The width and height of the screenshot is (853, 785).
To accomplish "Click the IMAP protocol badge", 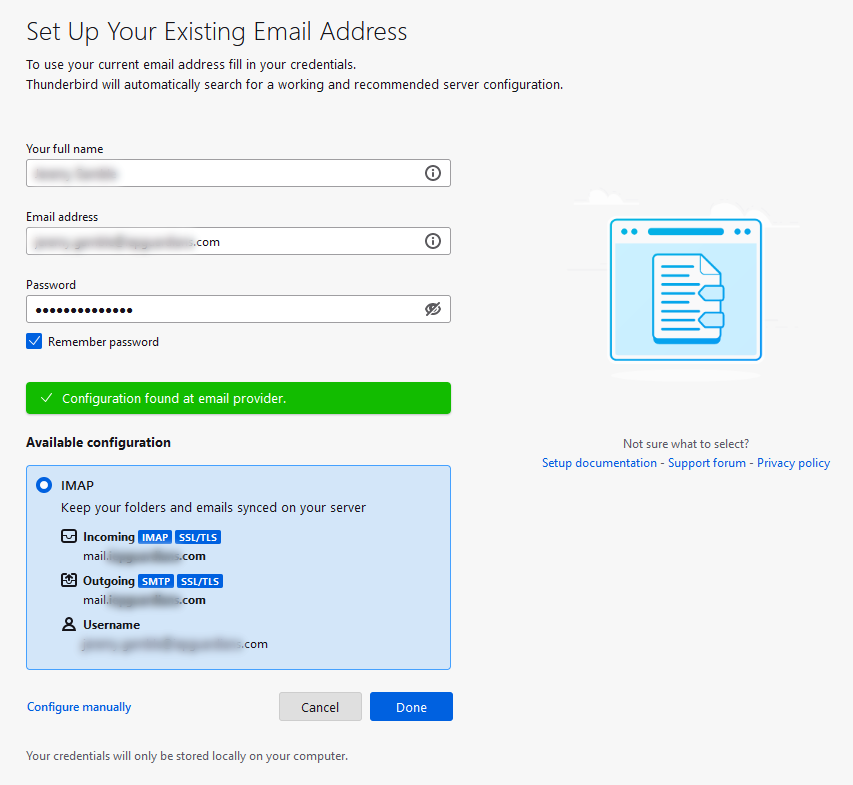I will (155, 536).
